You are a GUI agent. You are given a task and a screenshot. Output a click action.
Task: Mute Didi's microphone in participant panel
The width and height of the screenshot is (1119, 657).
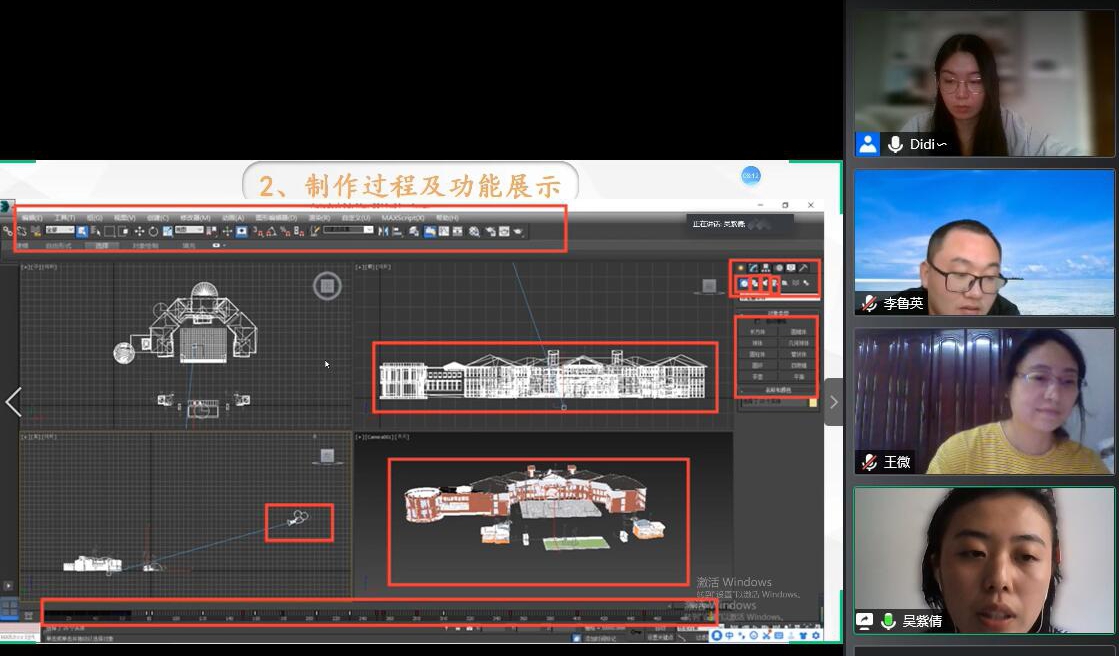pos(895,144)
